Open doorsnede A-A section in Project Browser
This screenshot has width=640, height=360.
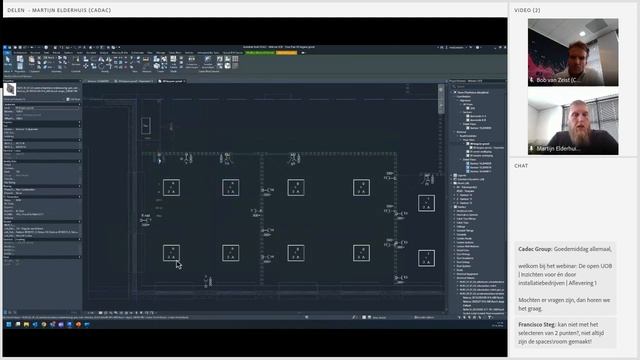pyautogui.click(x=476, y=116)
